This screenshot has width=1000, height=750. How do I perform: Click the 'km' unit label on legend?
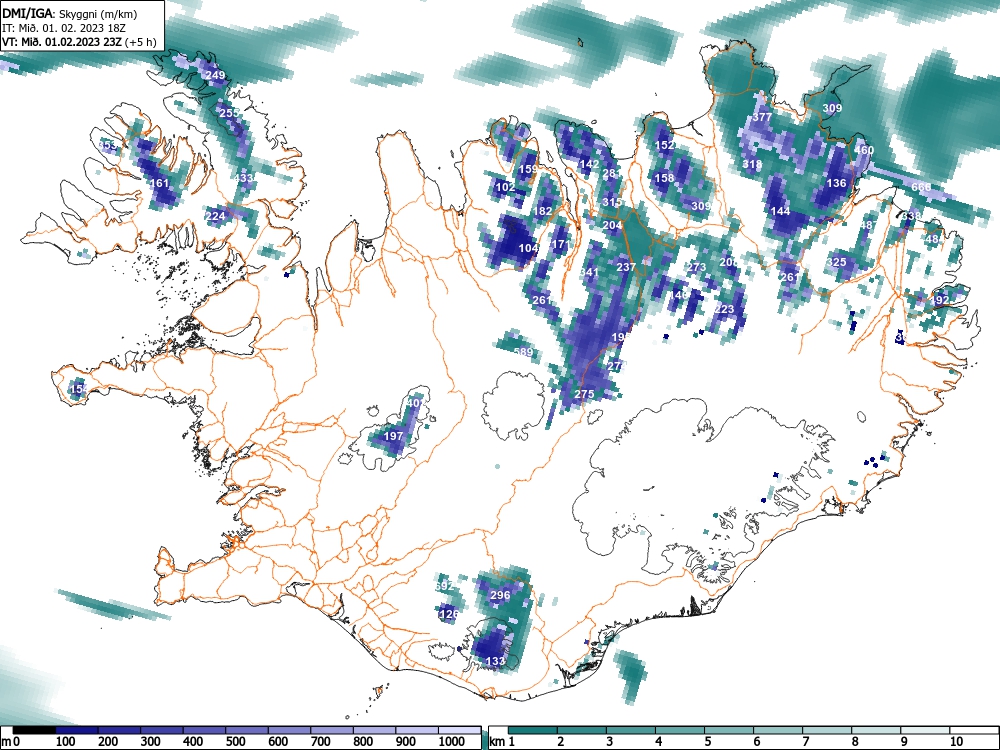tap(497, 741)
